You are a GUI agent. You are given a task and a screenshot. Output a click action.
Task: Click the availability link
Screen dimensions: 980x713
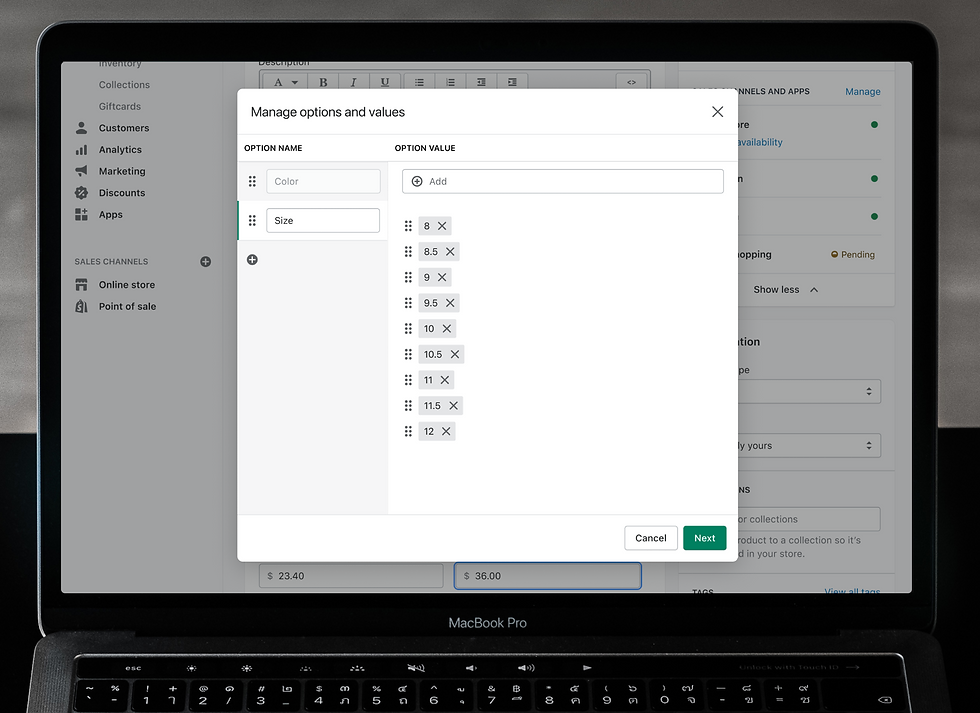[759, 142]
